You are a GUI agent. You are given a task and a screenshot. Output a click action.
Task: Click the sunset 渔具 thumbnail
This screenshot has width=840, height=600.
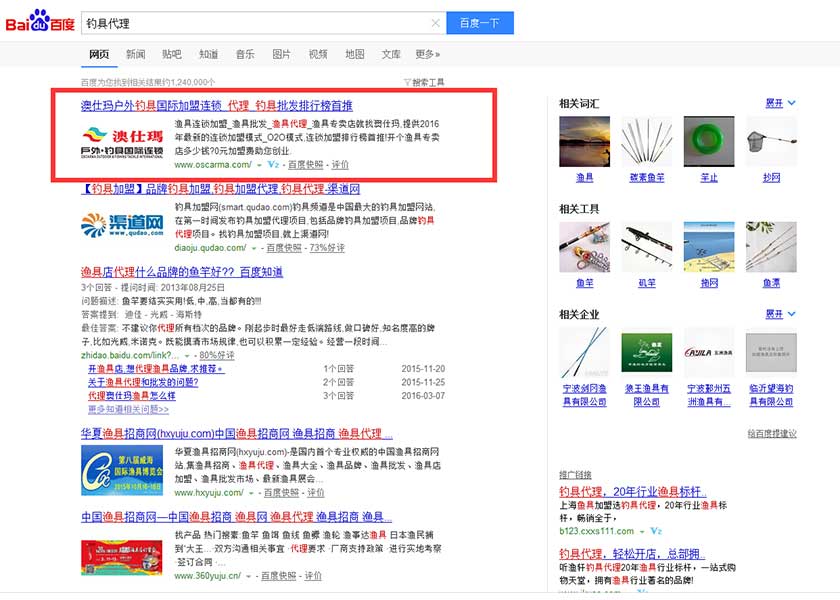coord(584,141)
